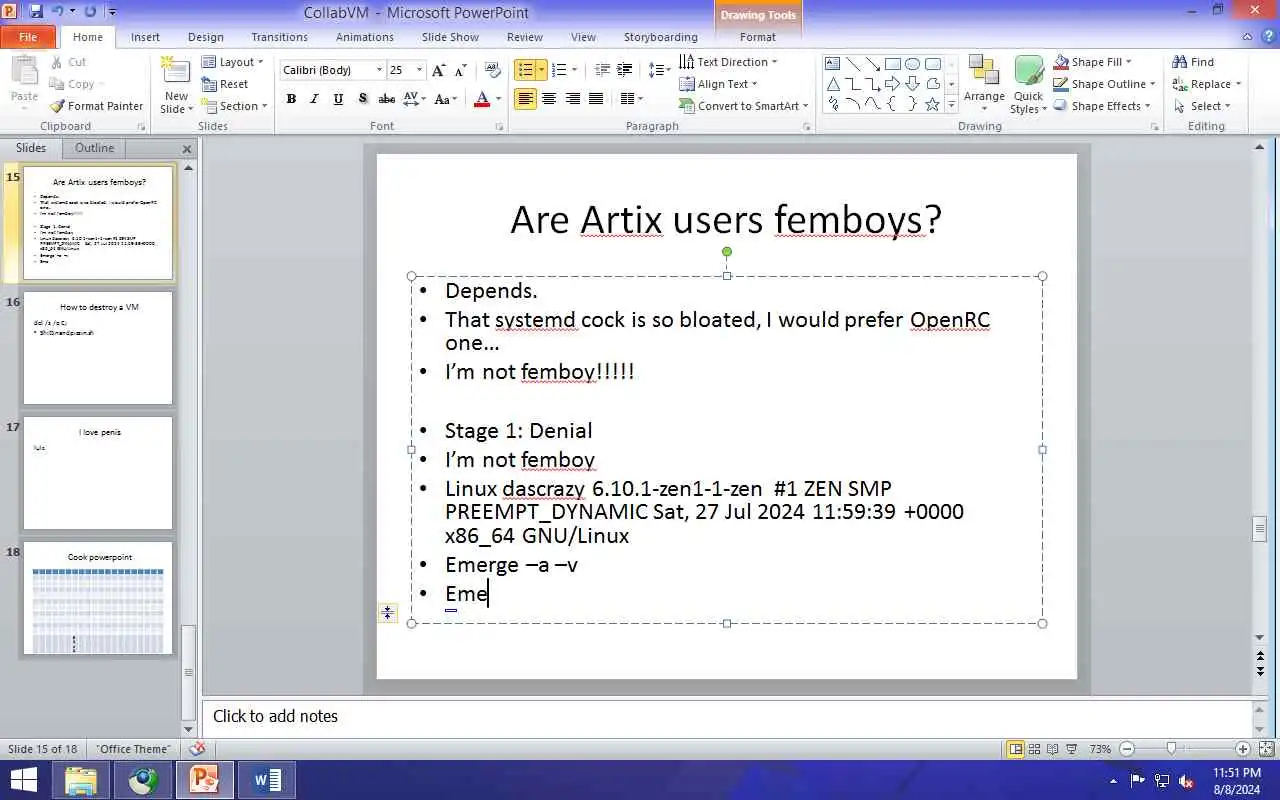Open Character Spacing dropdown
This screenshot has width=1280, height=800.
(415, 99)
